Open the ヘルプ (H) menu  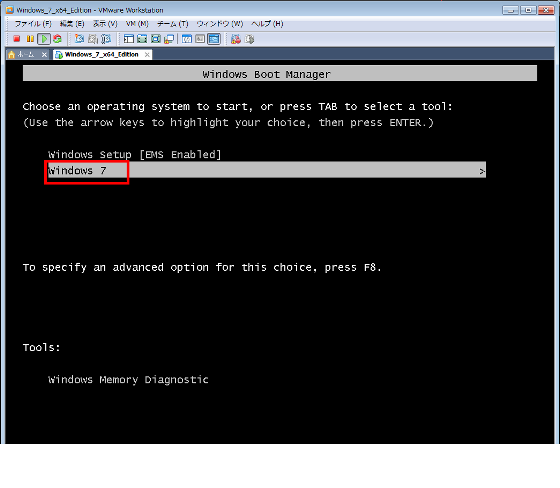[x=267, y=24]
